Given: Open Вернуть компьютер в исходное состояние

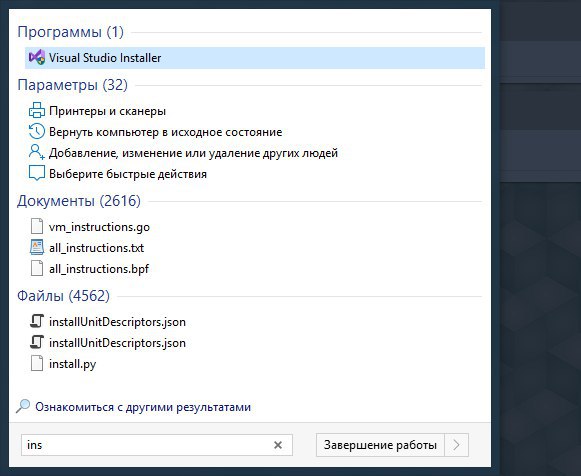Looking at the screenshot, I should pyautogui.click(x=166, y=132).
